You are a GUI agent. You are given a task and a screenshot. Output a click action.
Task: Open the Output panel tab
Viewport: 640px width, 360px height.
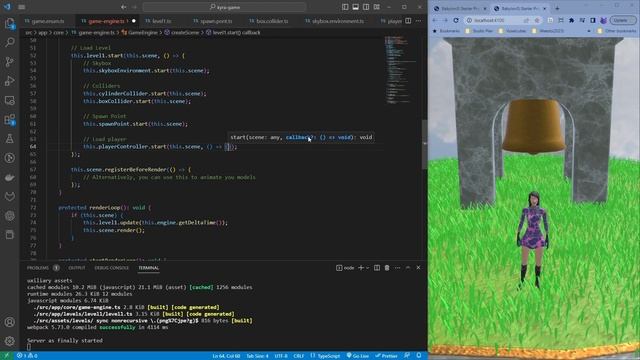77,268
